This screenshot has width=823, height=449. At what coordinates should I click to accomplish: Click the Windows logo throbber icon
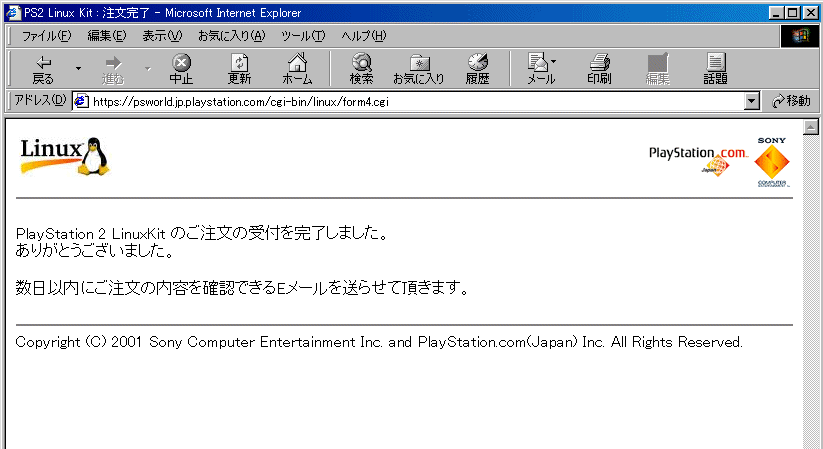point(799,36)
